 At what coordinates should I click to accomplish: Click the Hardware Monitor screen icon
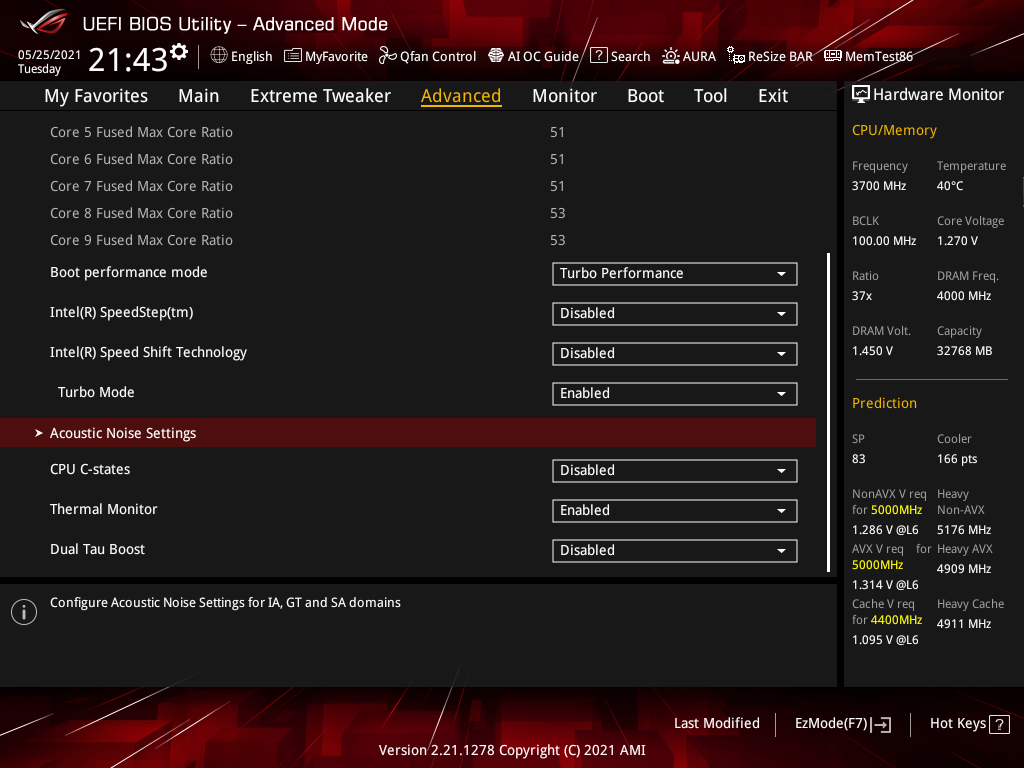[861, 95]
